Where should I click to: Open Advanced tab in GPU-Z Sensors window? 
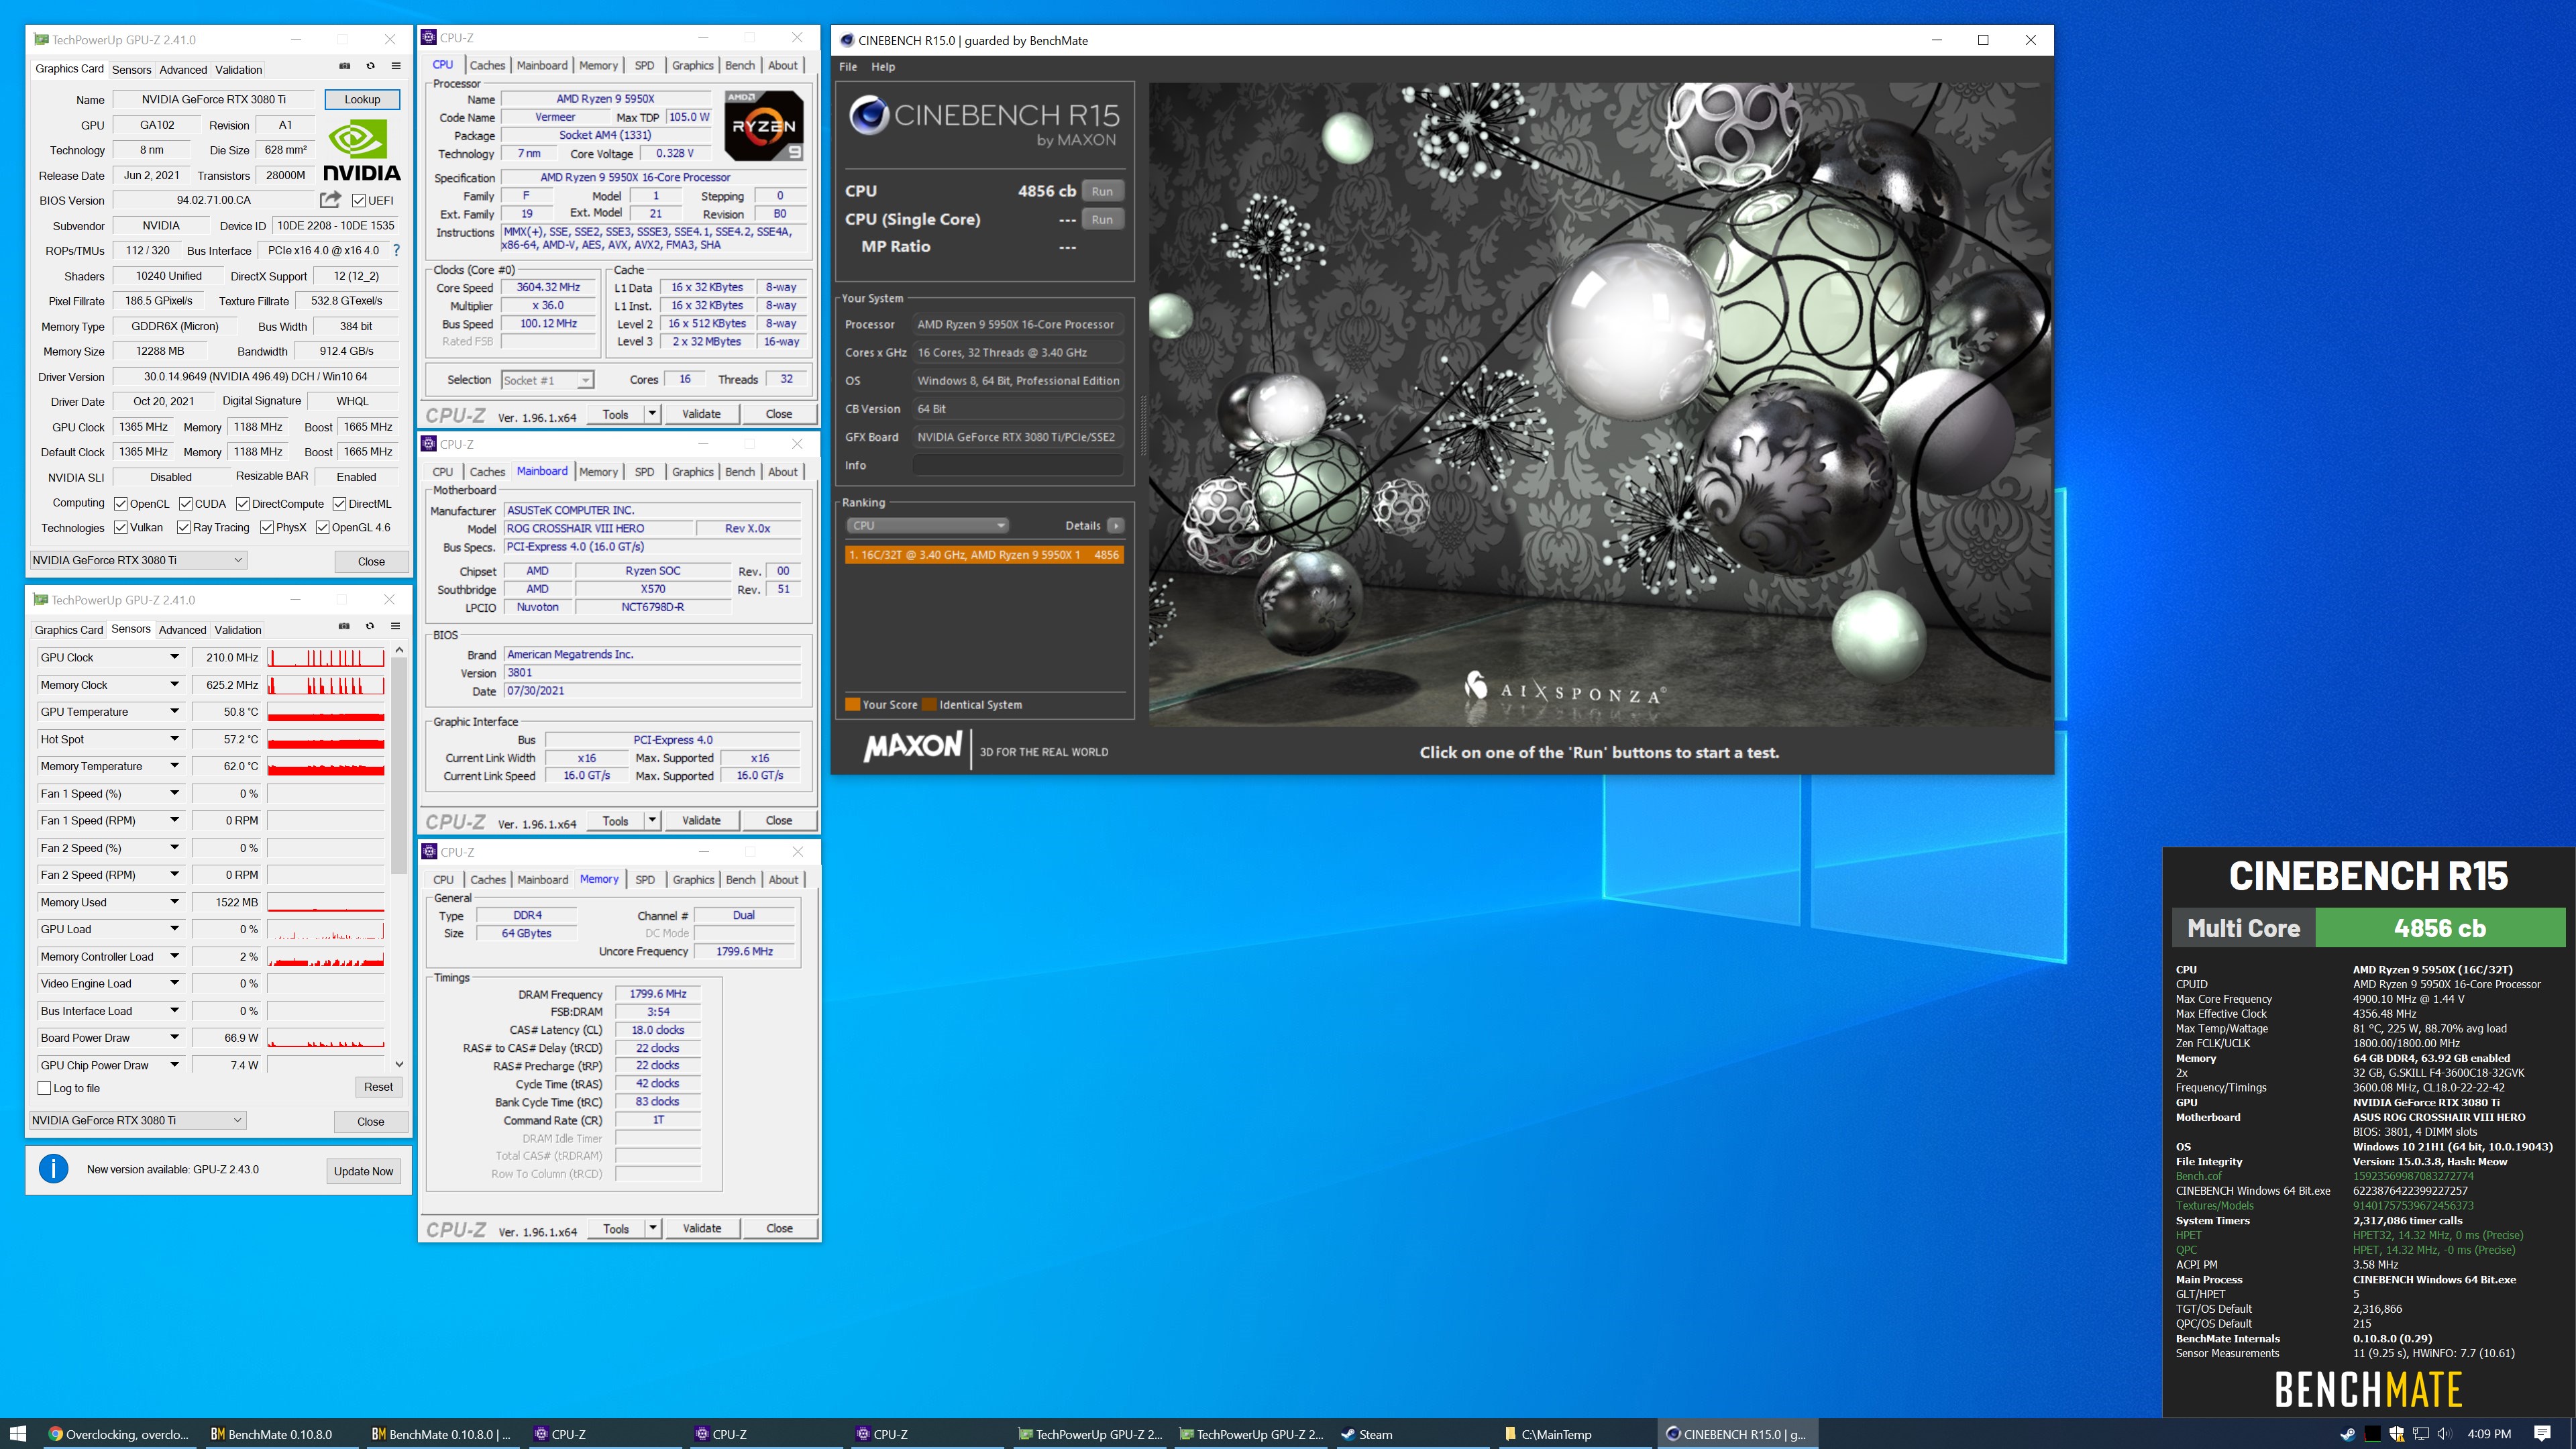182,629
